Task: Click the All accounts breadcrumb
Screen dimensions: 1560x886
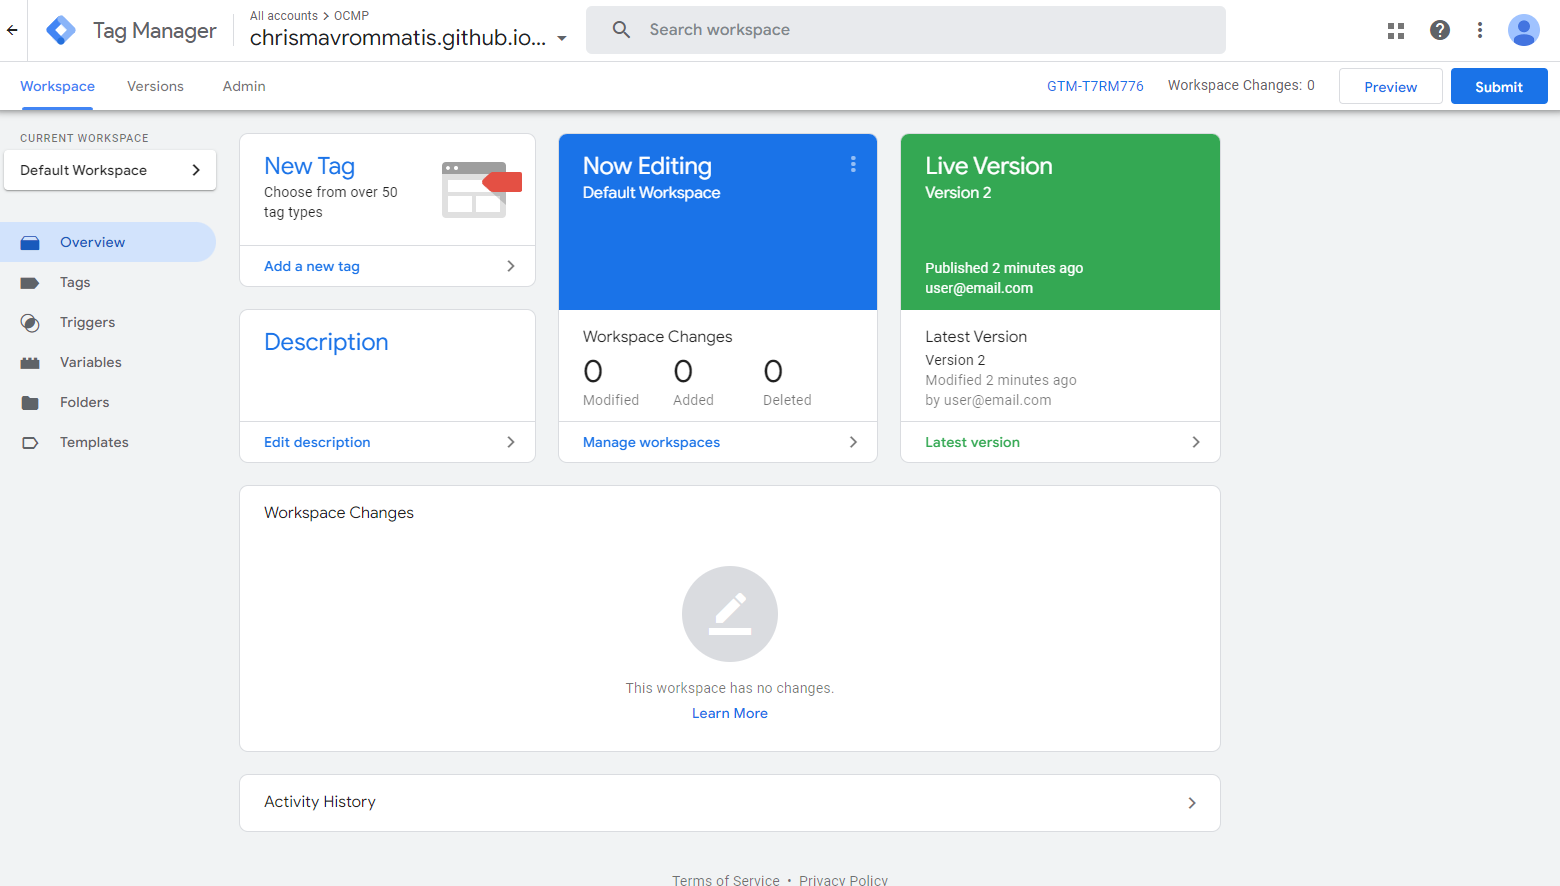Action: click(x=284, y=16)
